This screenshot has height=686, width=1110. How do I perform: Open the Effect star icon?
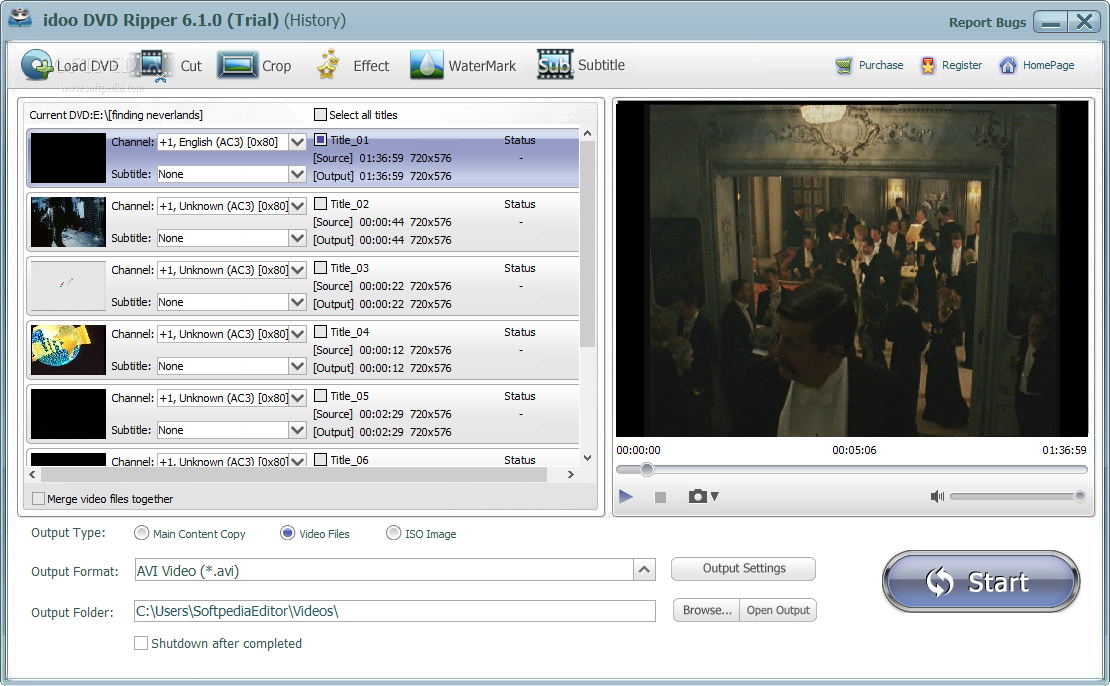pyautogui.click(x=328, y=64)
